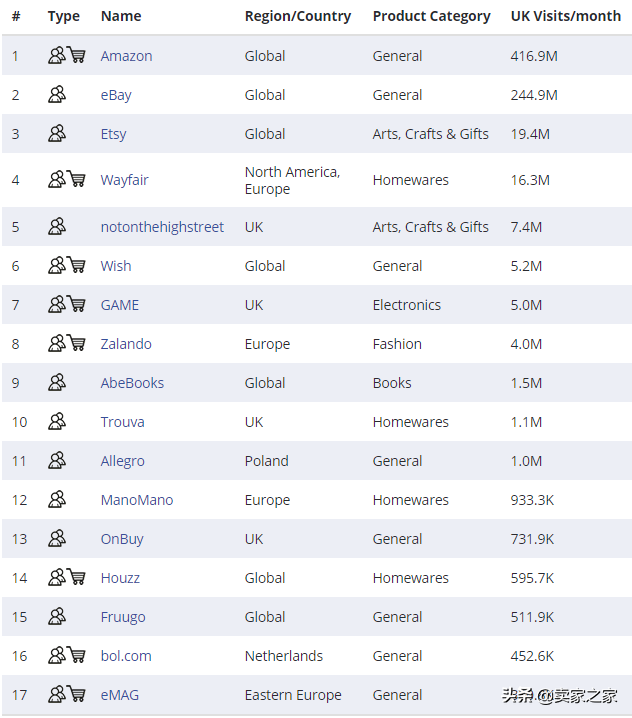Click the Name column header
This screenshot has height=718, width=632.
[121, 16]
